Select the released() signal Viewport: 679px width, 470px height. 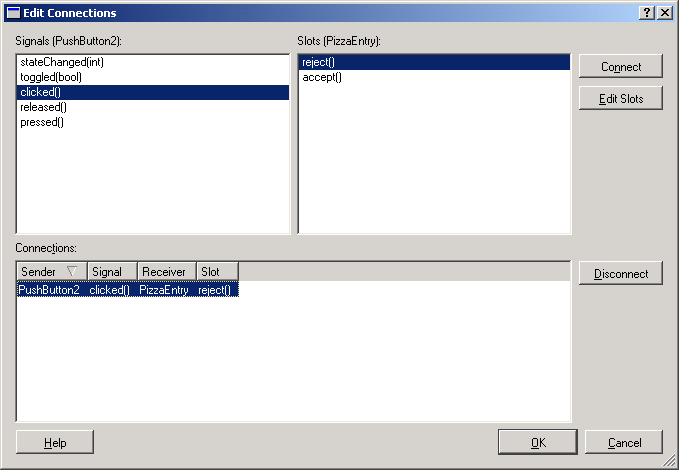pyautogui.click(x=43, y=107)
